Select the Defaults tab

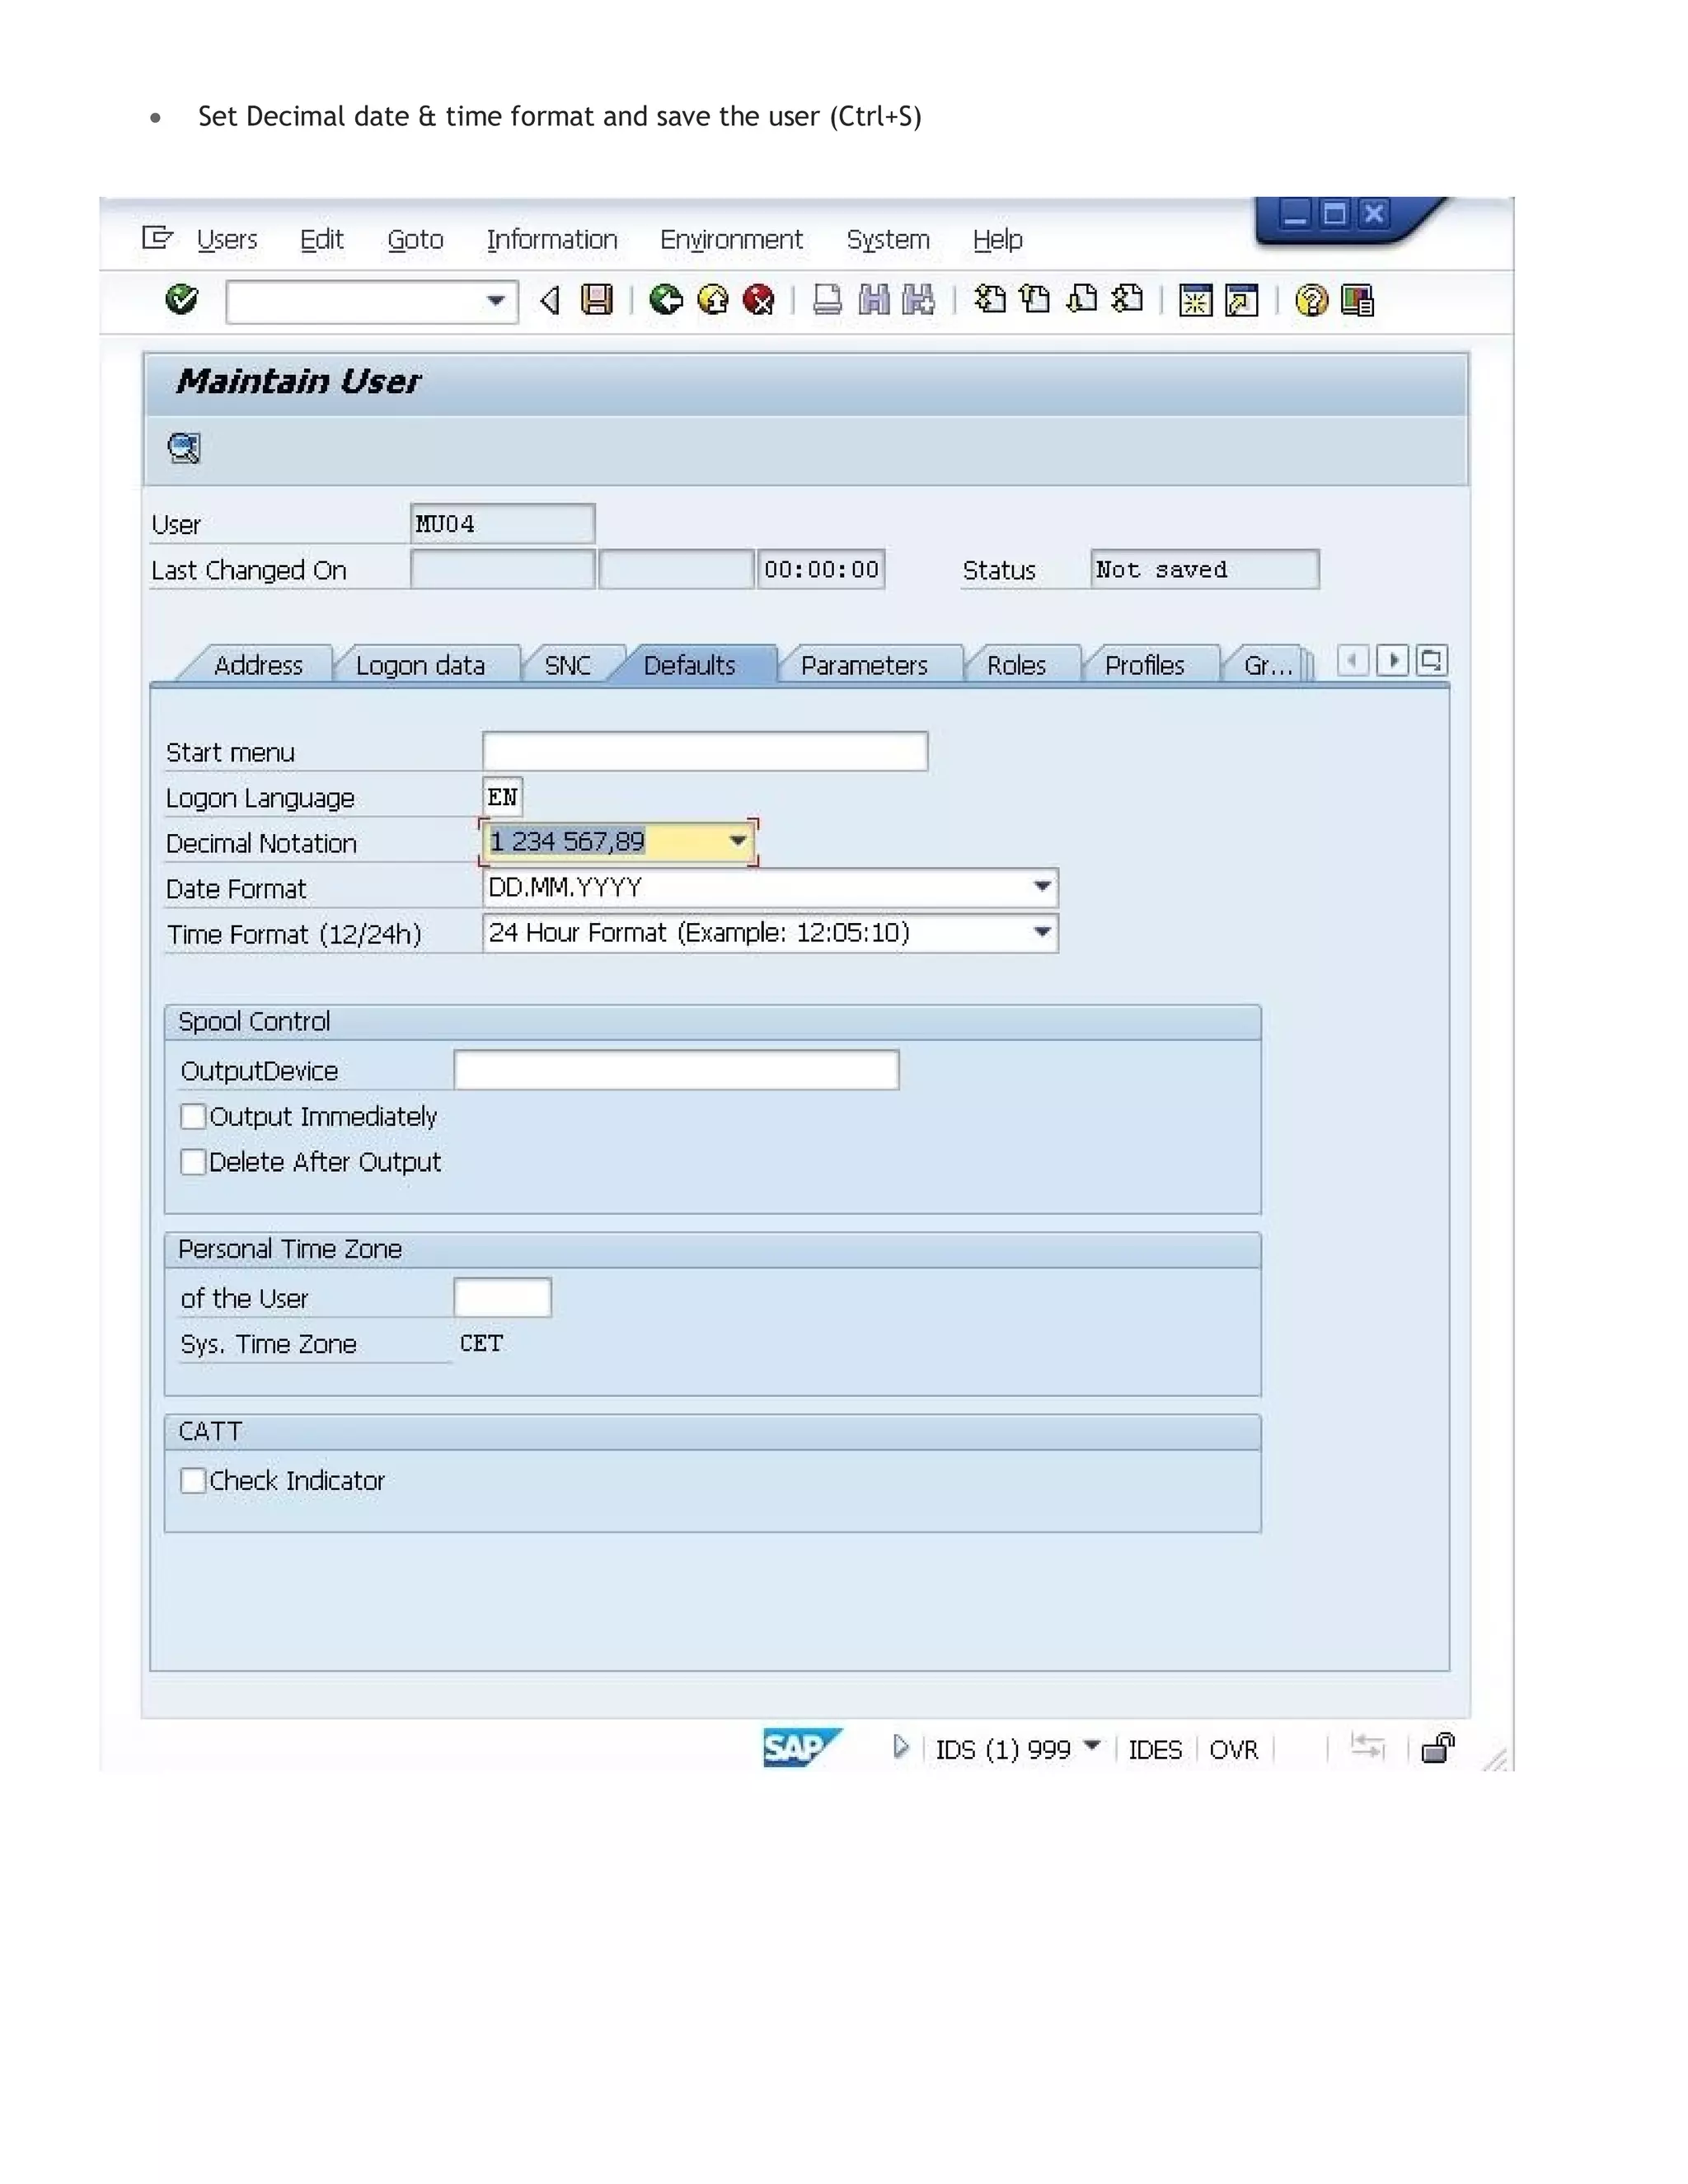689,665
